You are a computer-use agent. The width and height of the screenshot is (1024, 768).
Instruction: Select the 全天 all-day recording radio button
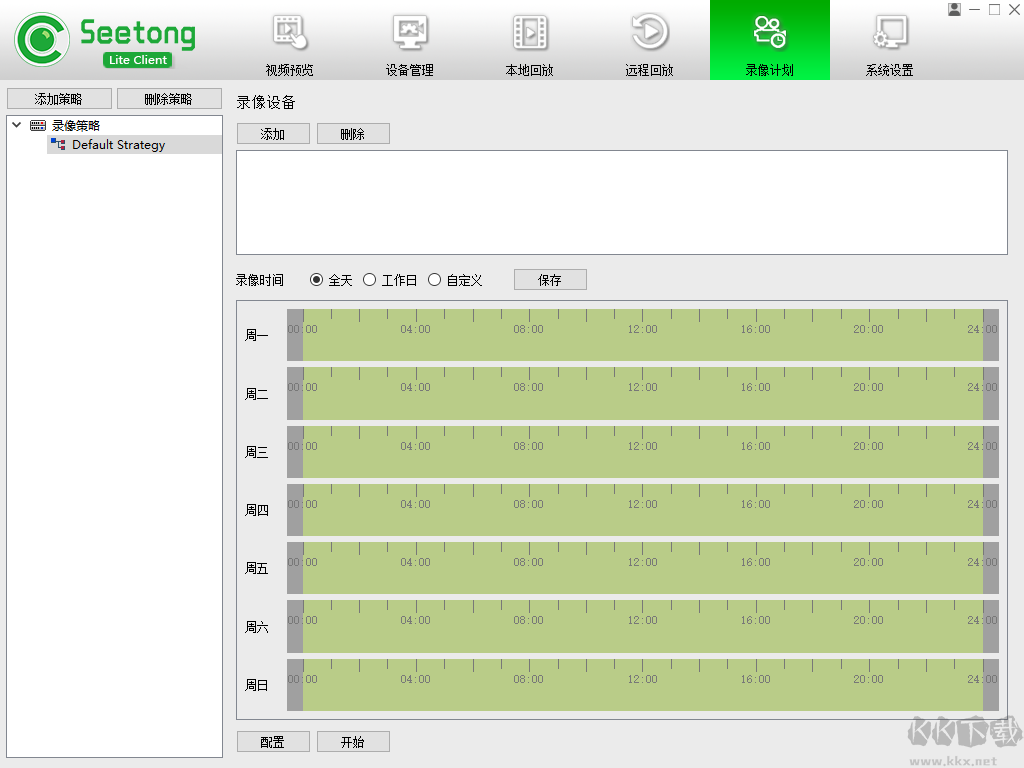point(316,280)
